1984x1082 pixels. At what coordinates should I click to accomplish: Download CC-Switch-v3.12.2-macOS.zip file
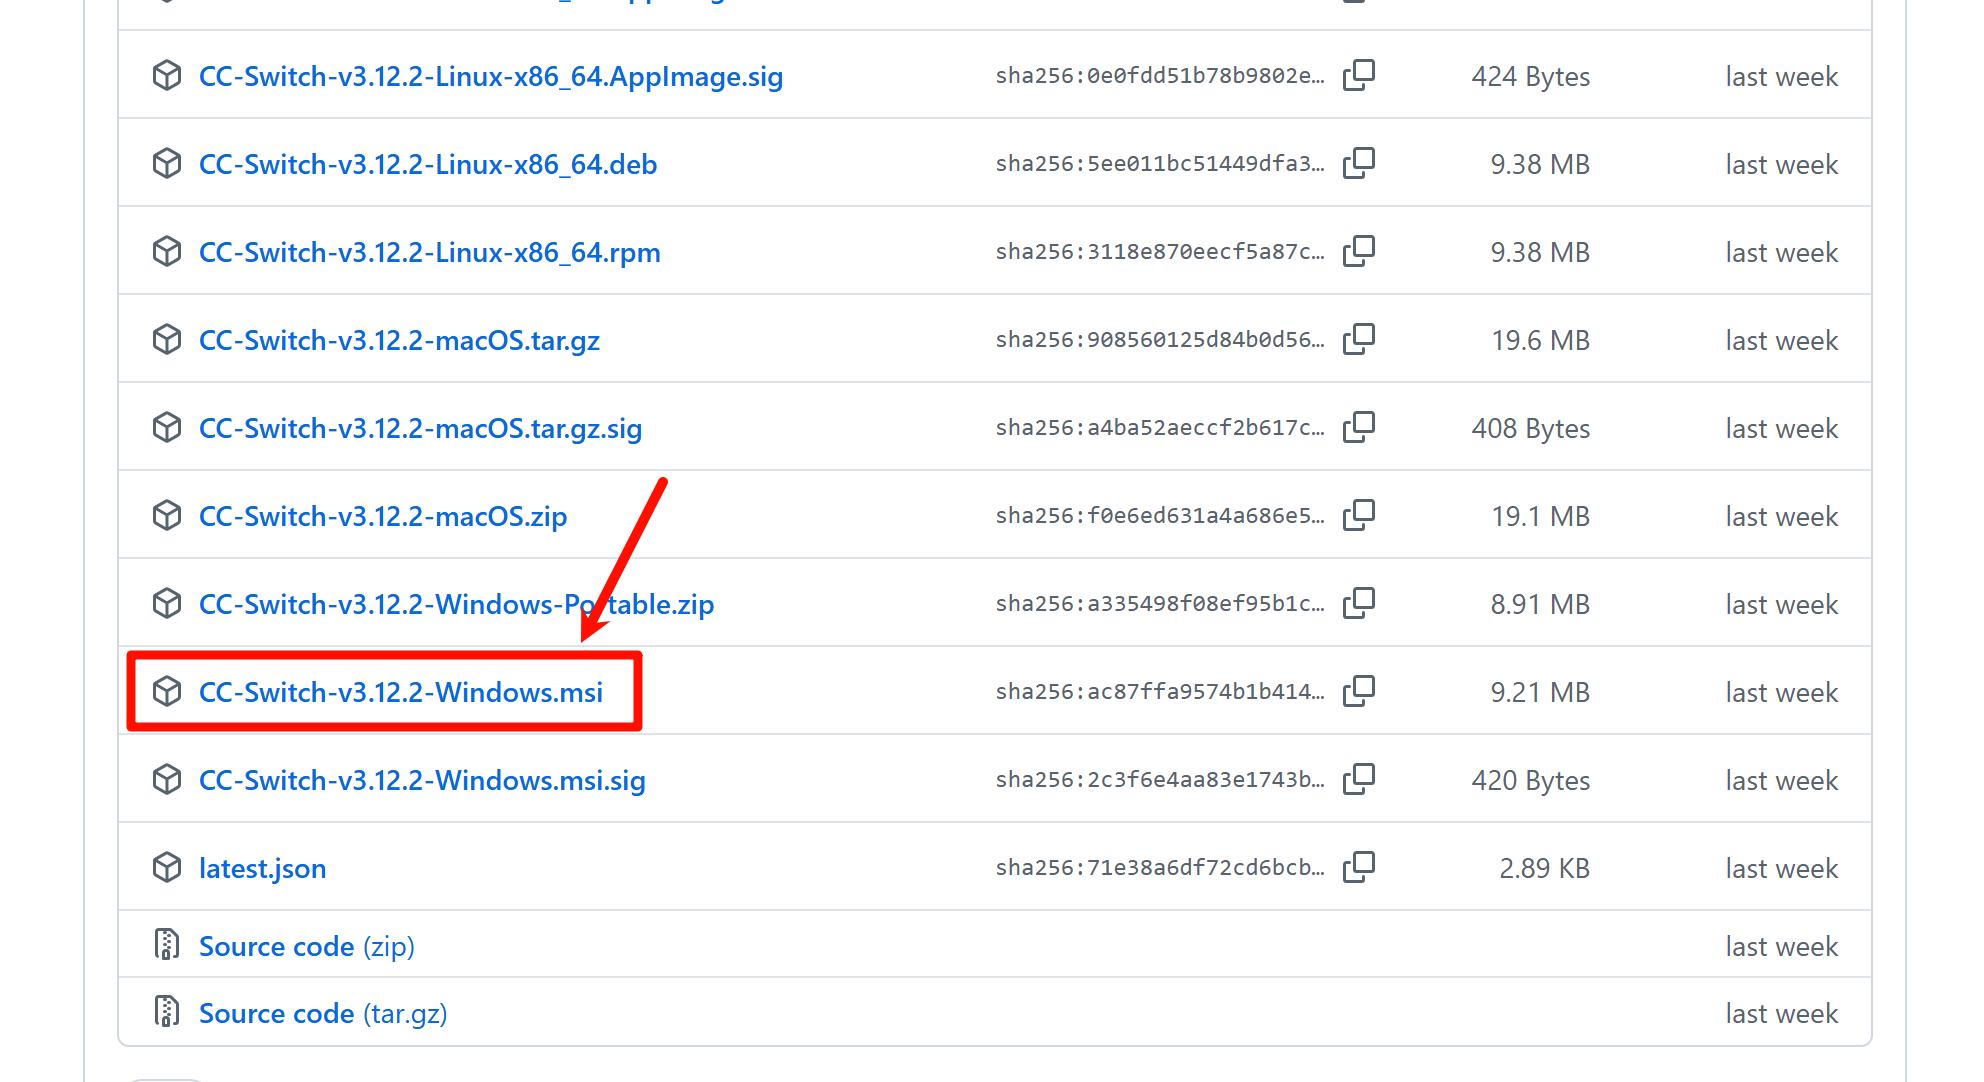click(382, 517)
